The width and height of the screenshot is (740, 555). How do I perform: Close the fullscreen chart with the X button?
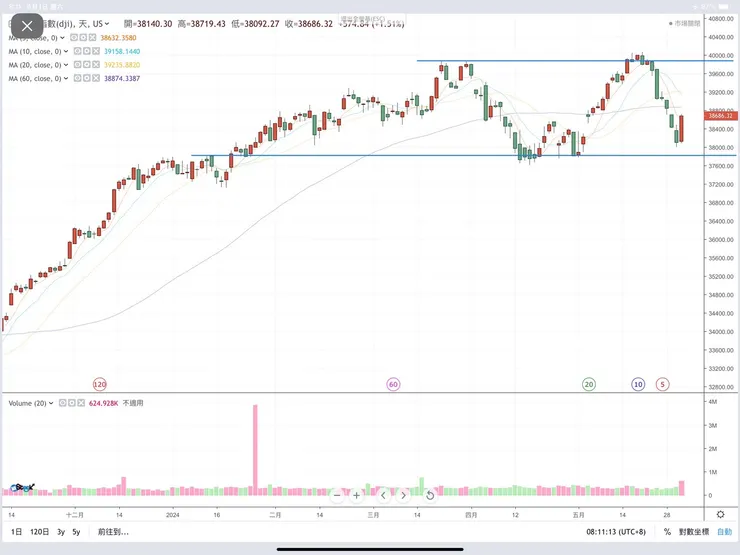[27, 26]
